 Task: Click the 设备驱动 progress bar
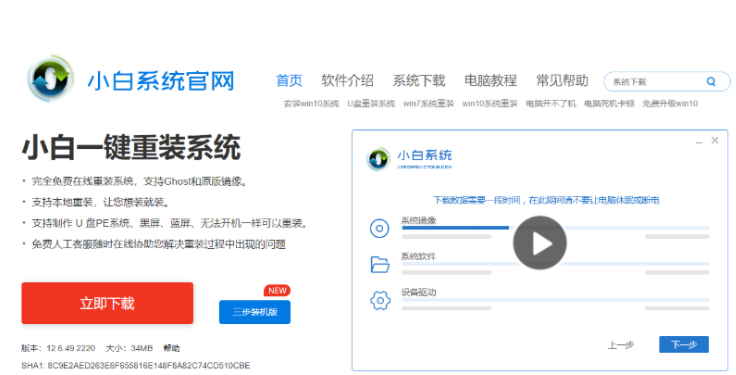coord(555,300)
